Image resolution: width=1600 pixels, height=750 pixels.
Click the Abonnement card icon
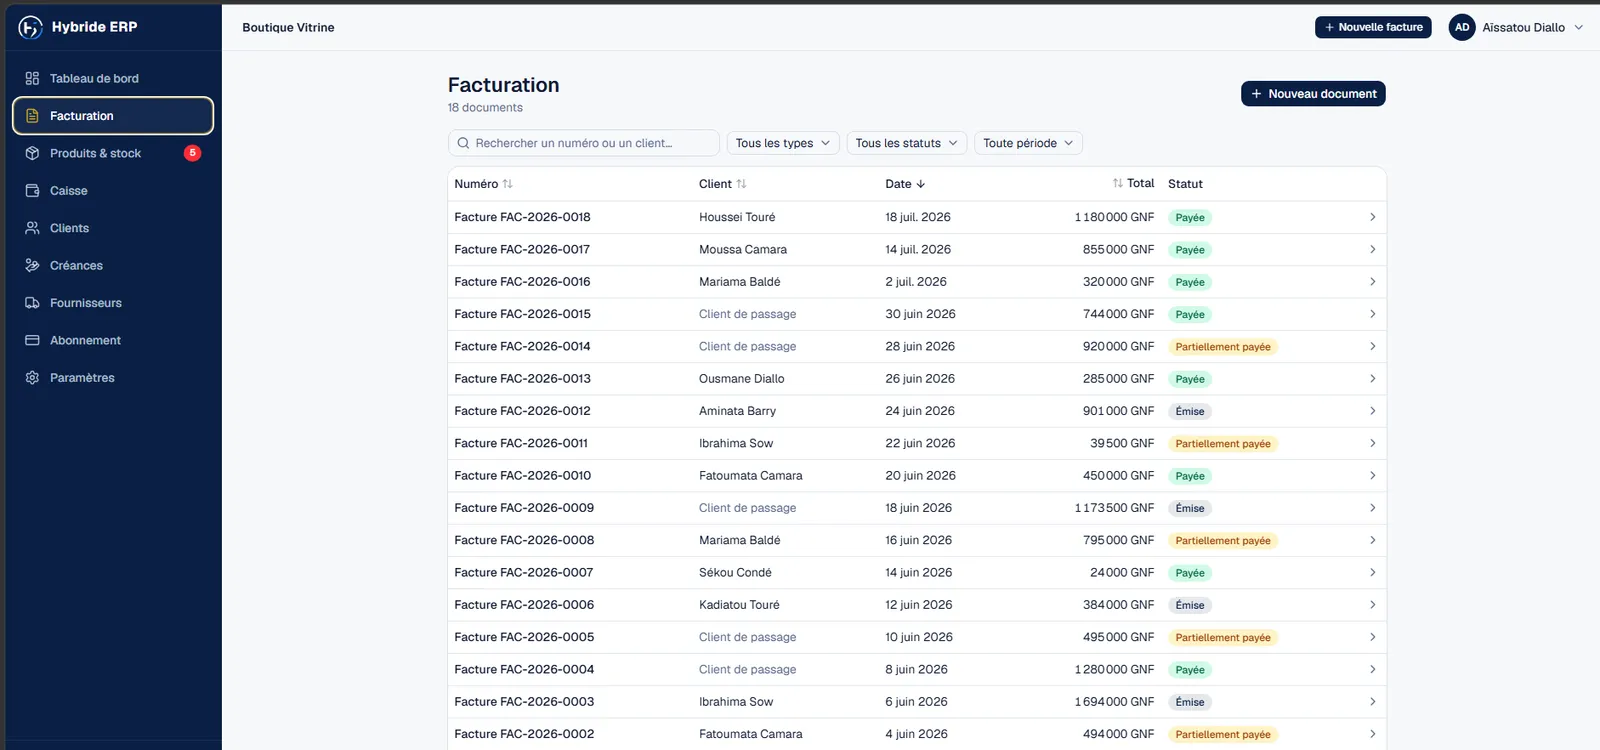[x=32, y=340]
